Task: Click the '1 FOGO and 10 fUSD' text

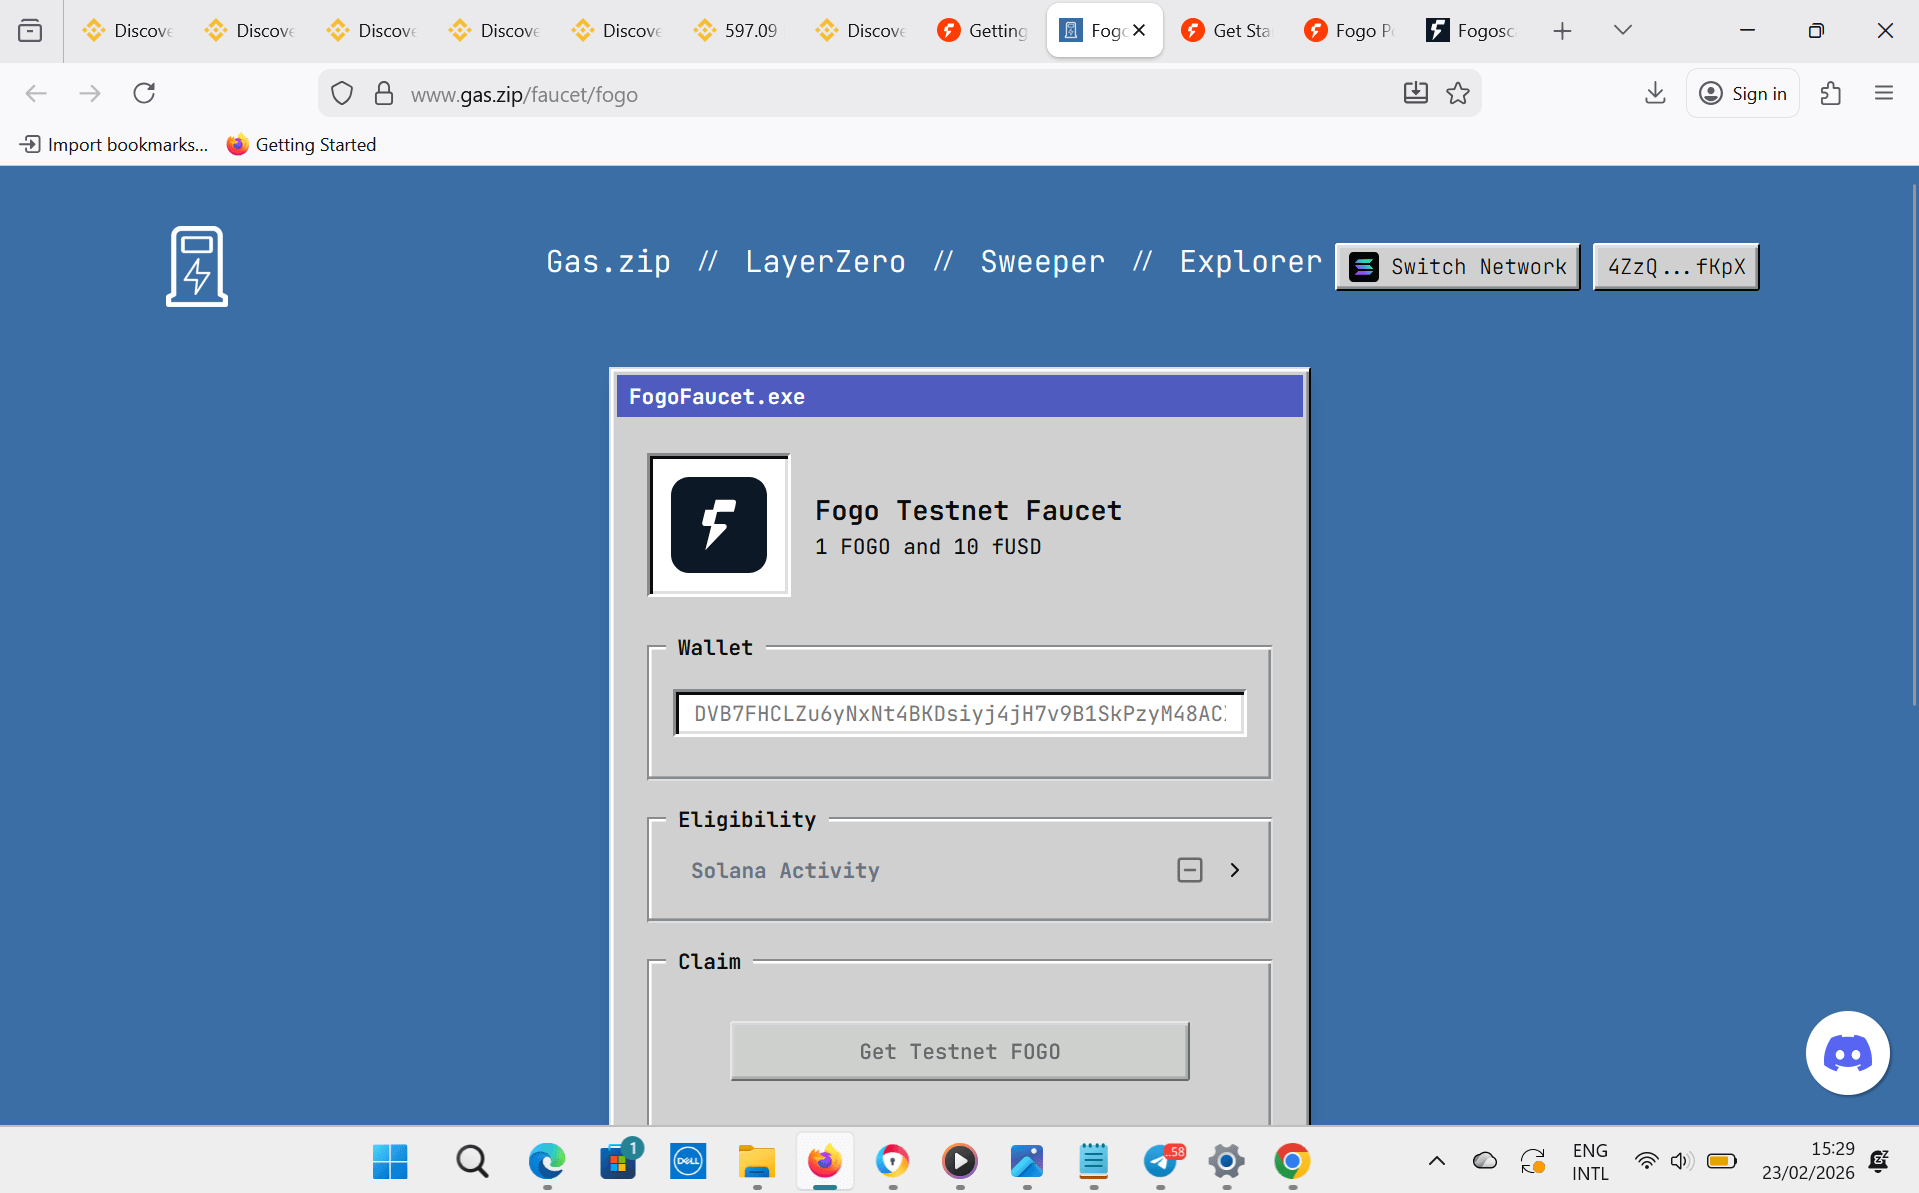Action: point(928,547)
